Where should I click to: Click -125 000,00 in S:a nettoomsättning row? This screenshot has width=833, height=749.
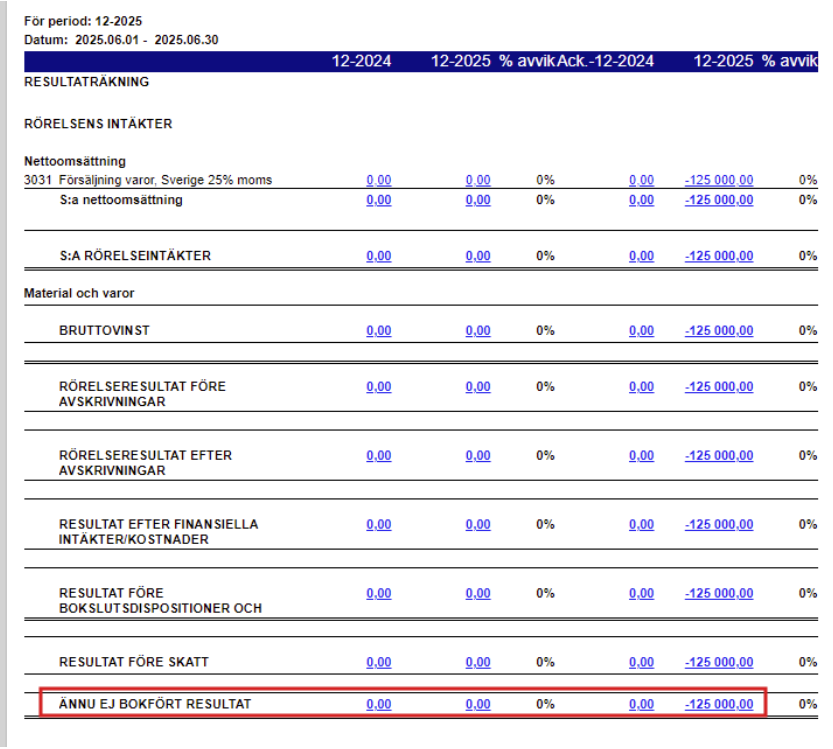pyautogui.click(x=718, y=200)
